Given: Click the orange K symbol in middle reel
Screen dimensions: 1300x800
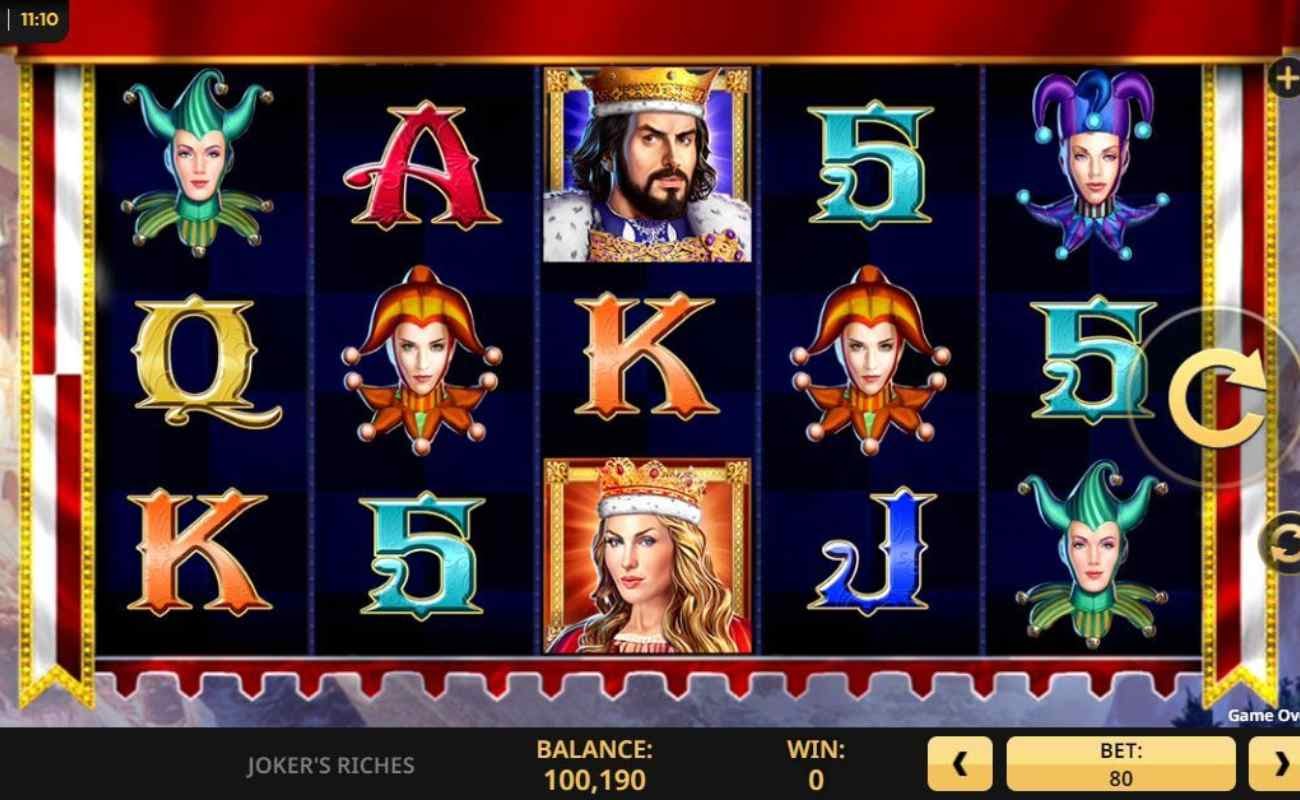Looking at the screenshot, I should pyautogui.click(x=649, y=357).
